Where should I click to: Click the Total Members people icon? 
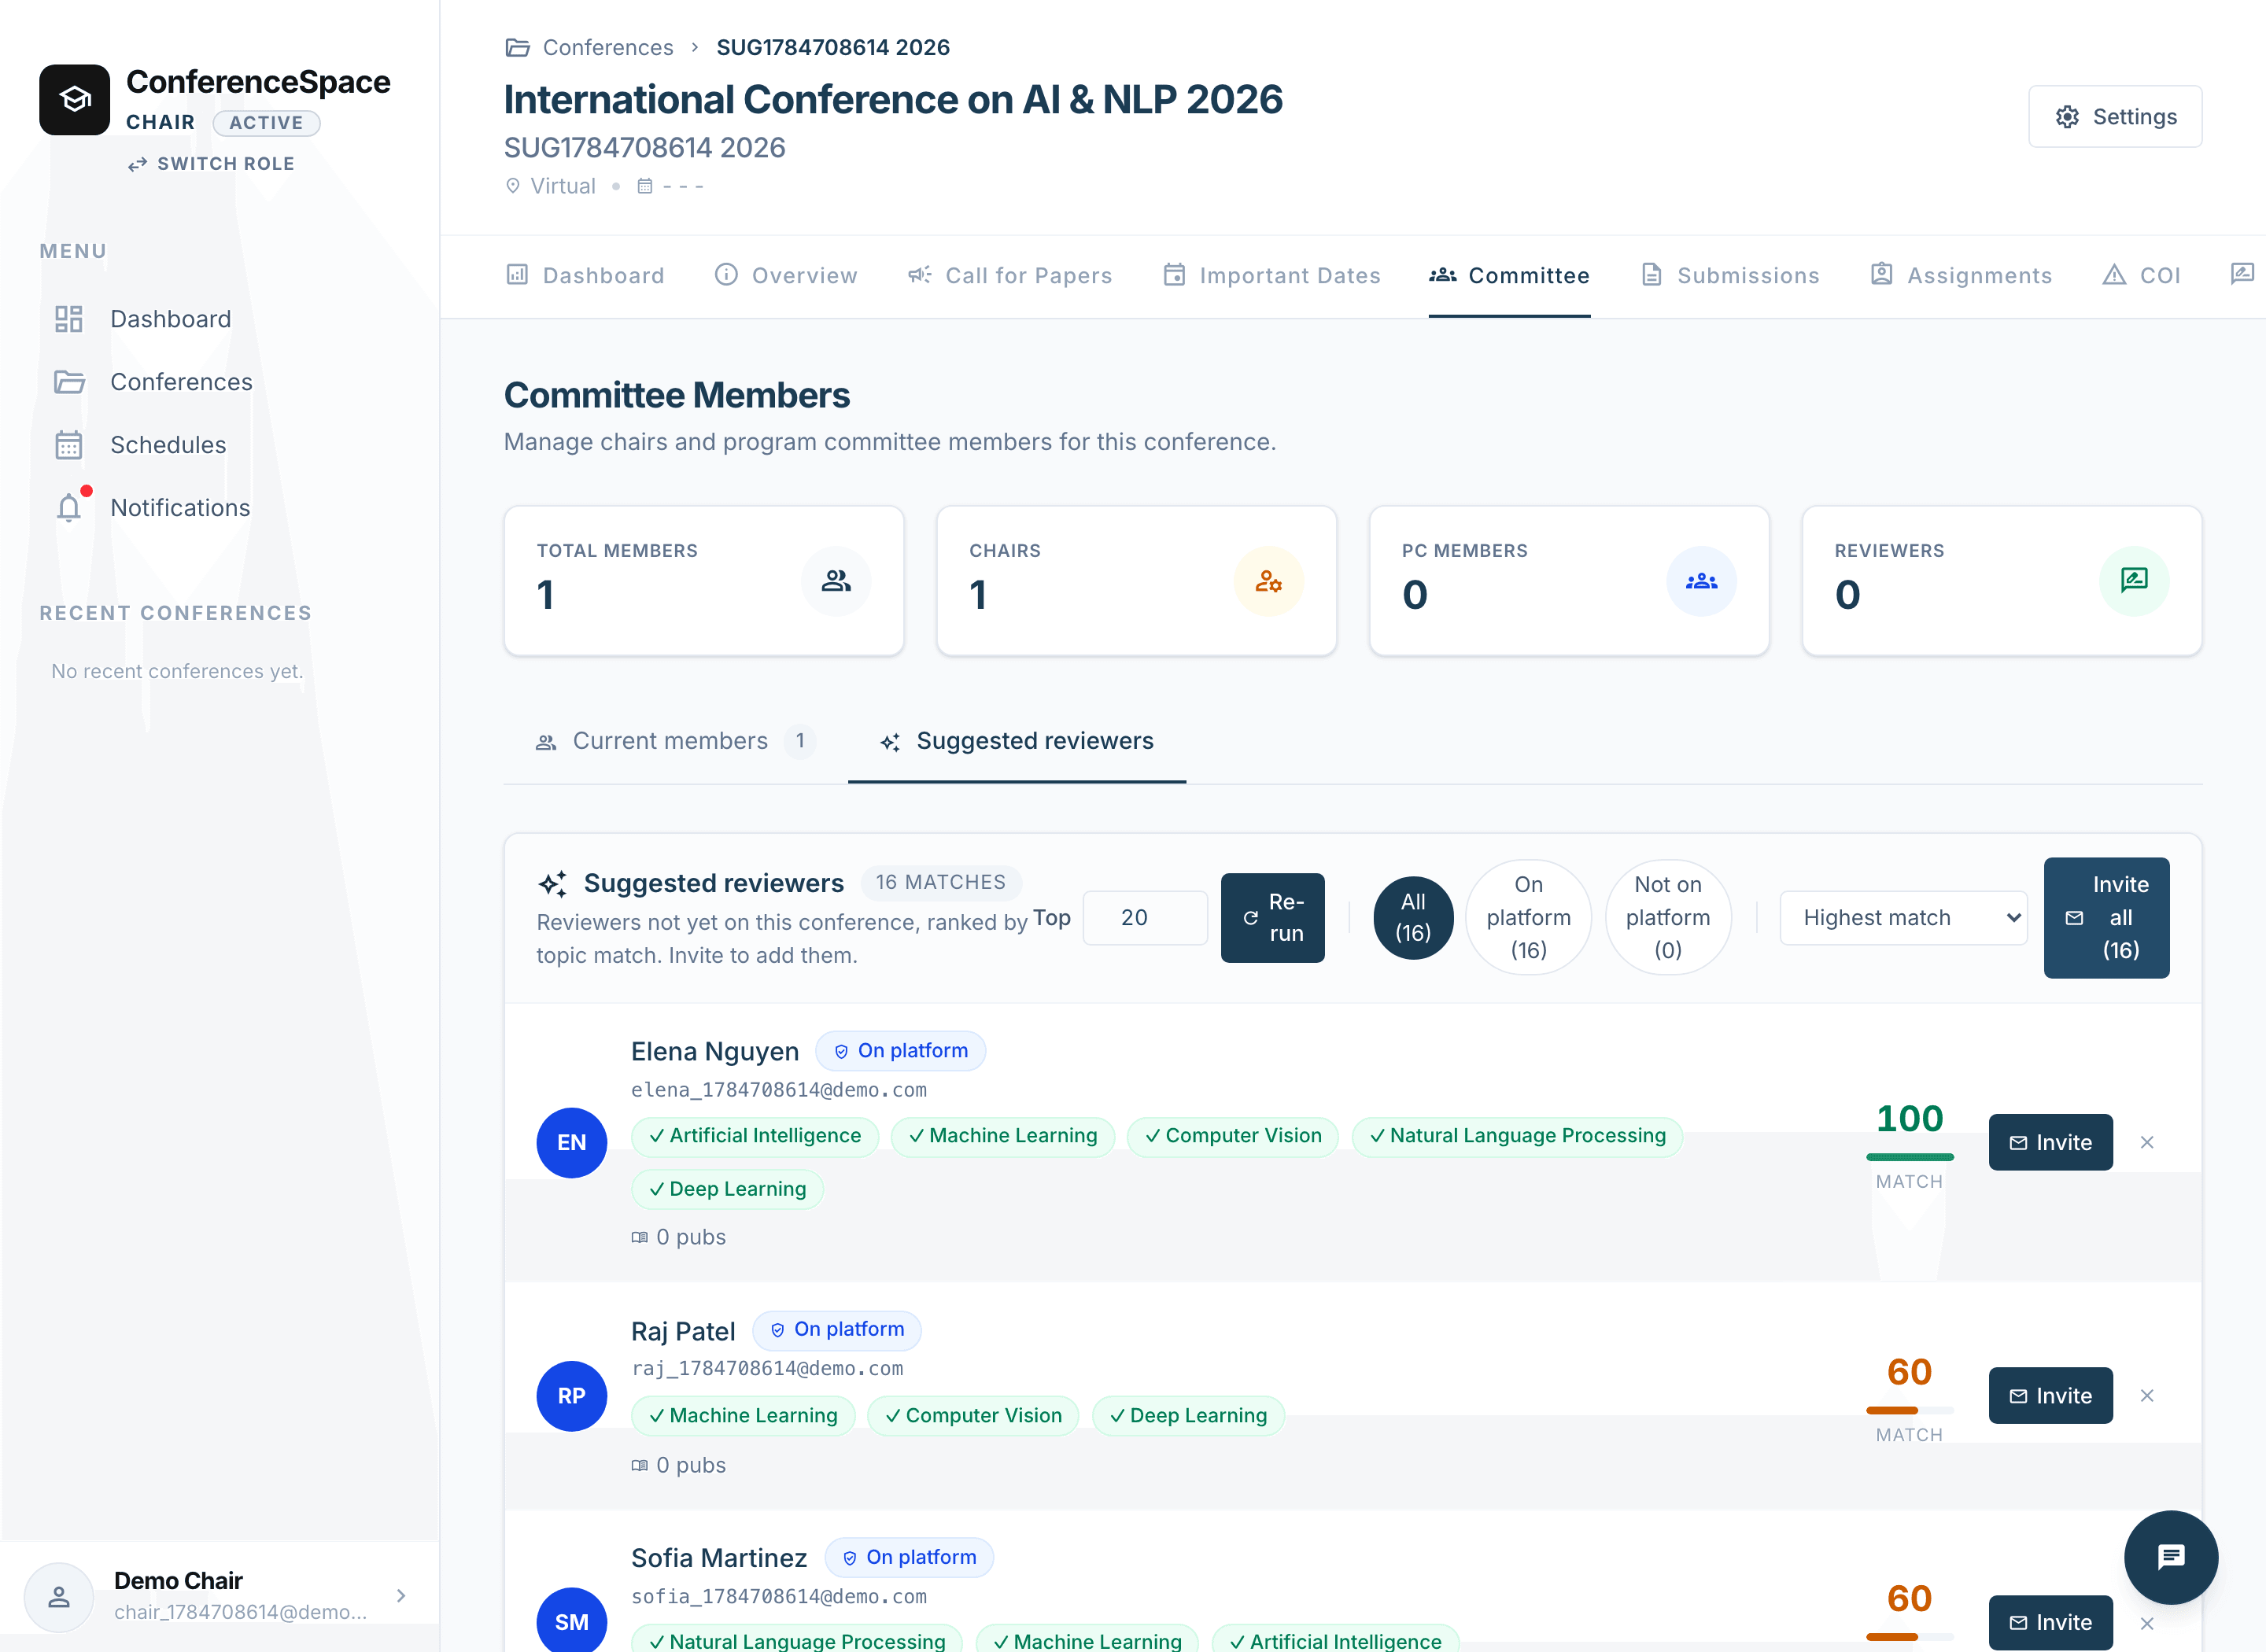coord(836,581)
